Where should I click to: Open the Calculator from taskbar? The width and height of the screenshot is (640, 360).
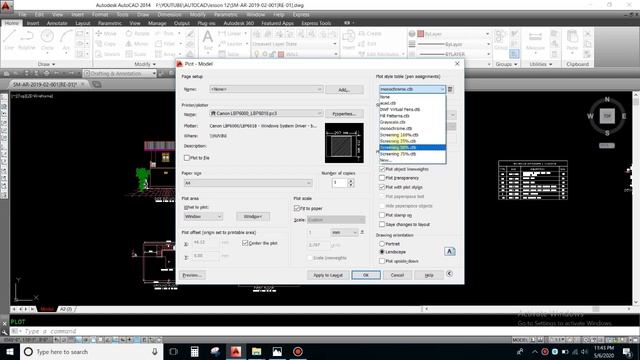tap(195, 351)
